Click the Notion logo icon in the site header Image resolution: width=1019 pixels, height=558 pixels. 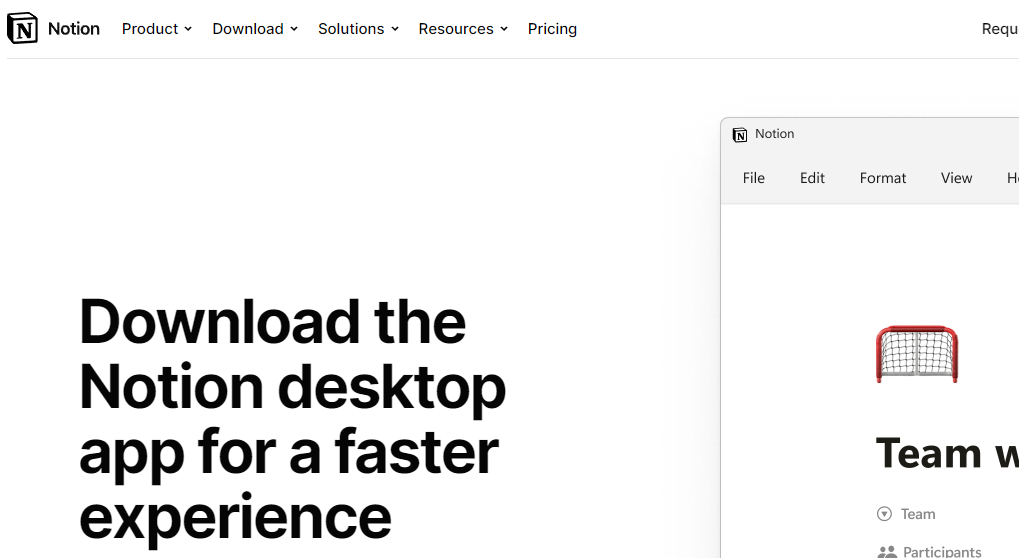(x=22, y=29)
